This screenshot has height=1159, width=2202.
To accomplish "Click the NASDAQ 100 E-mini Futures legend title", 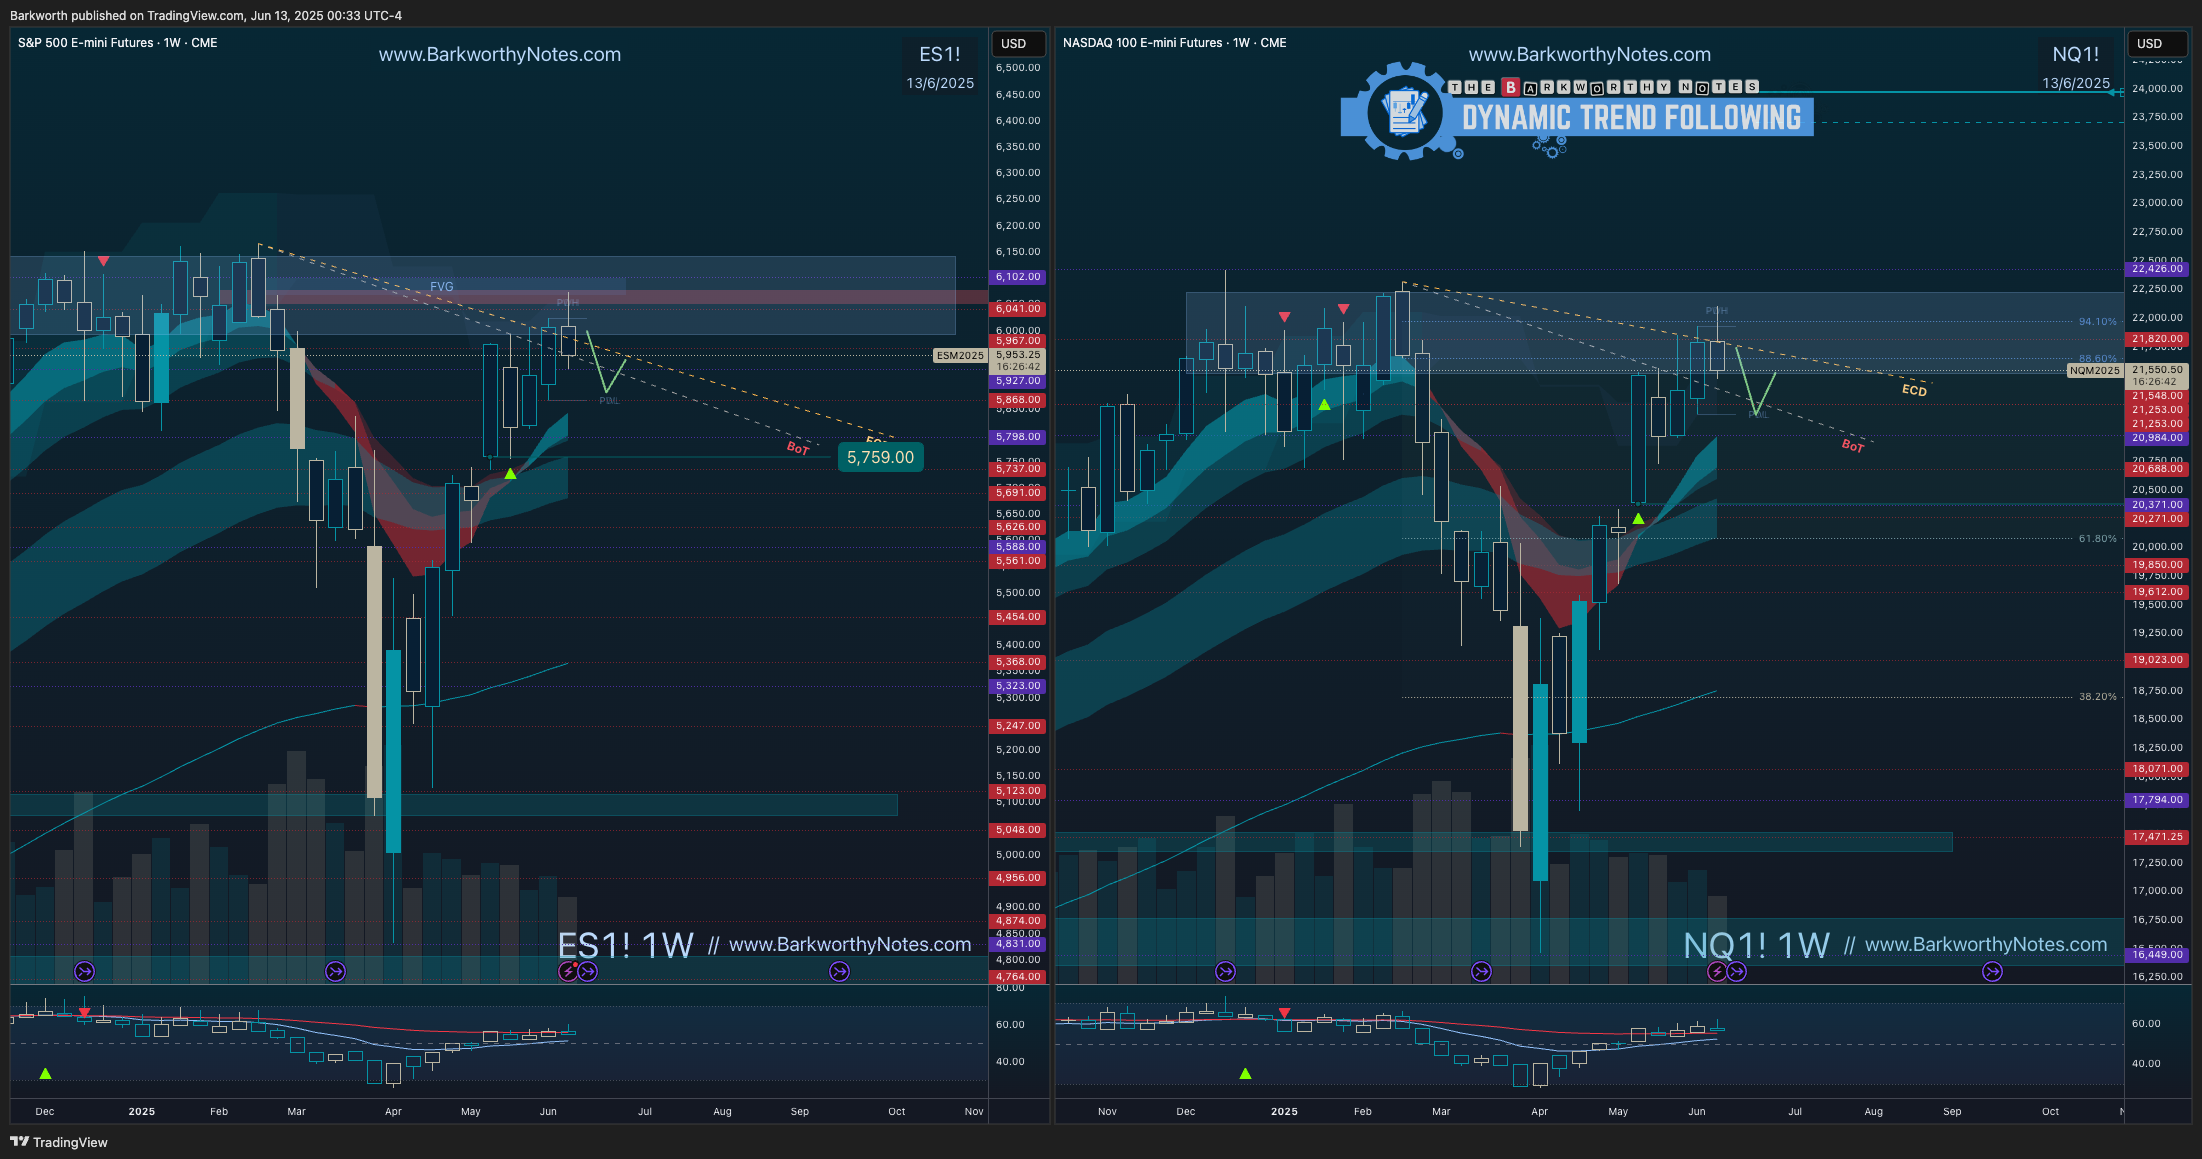I will click(1175, 43).
